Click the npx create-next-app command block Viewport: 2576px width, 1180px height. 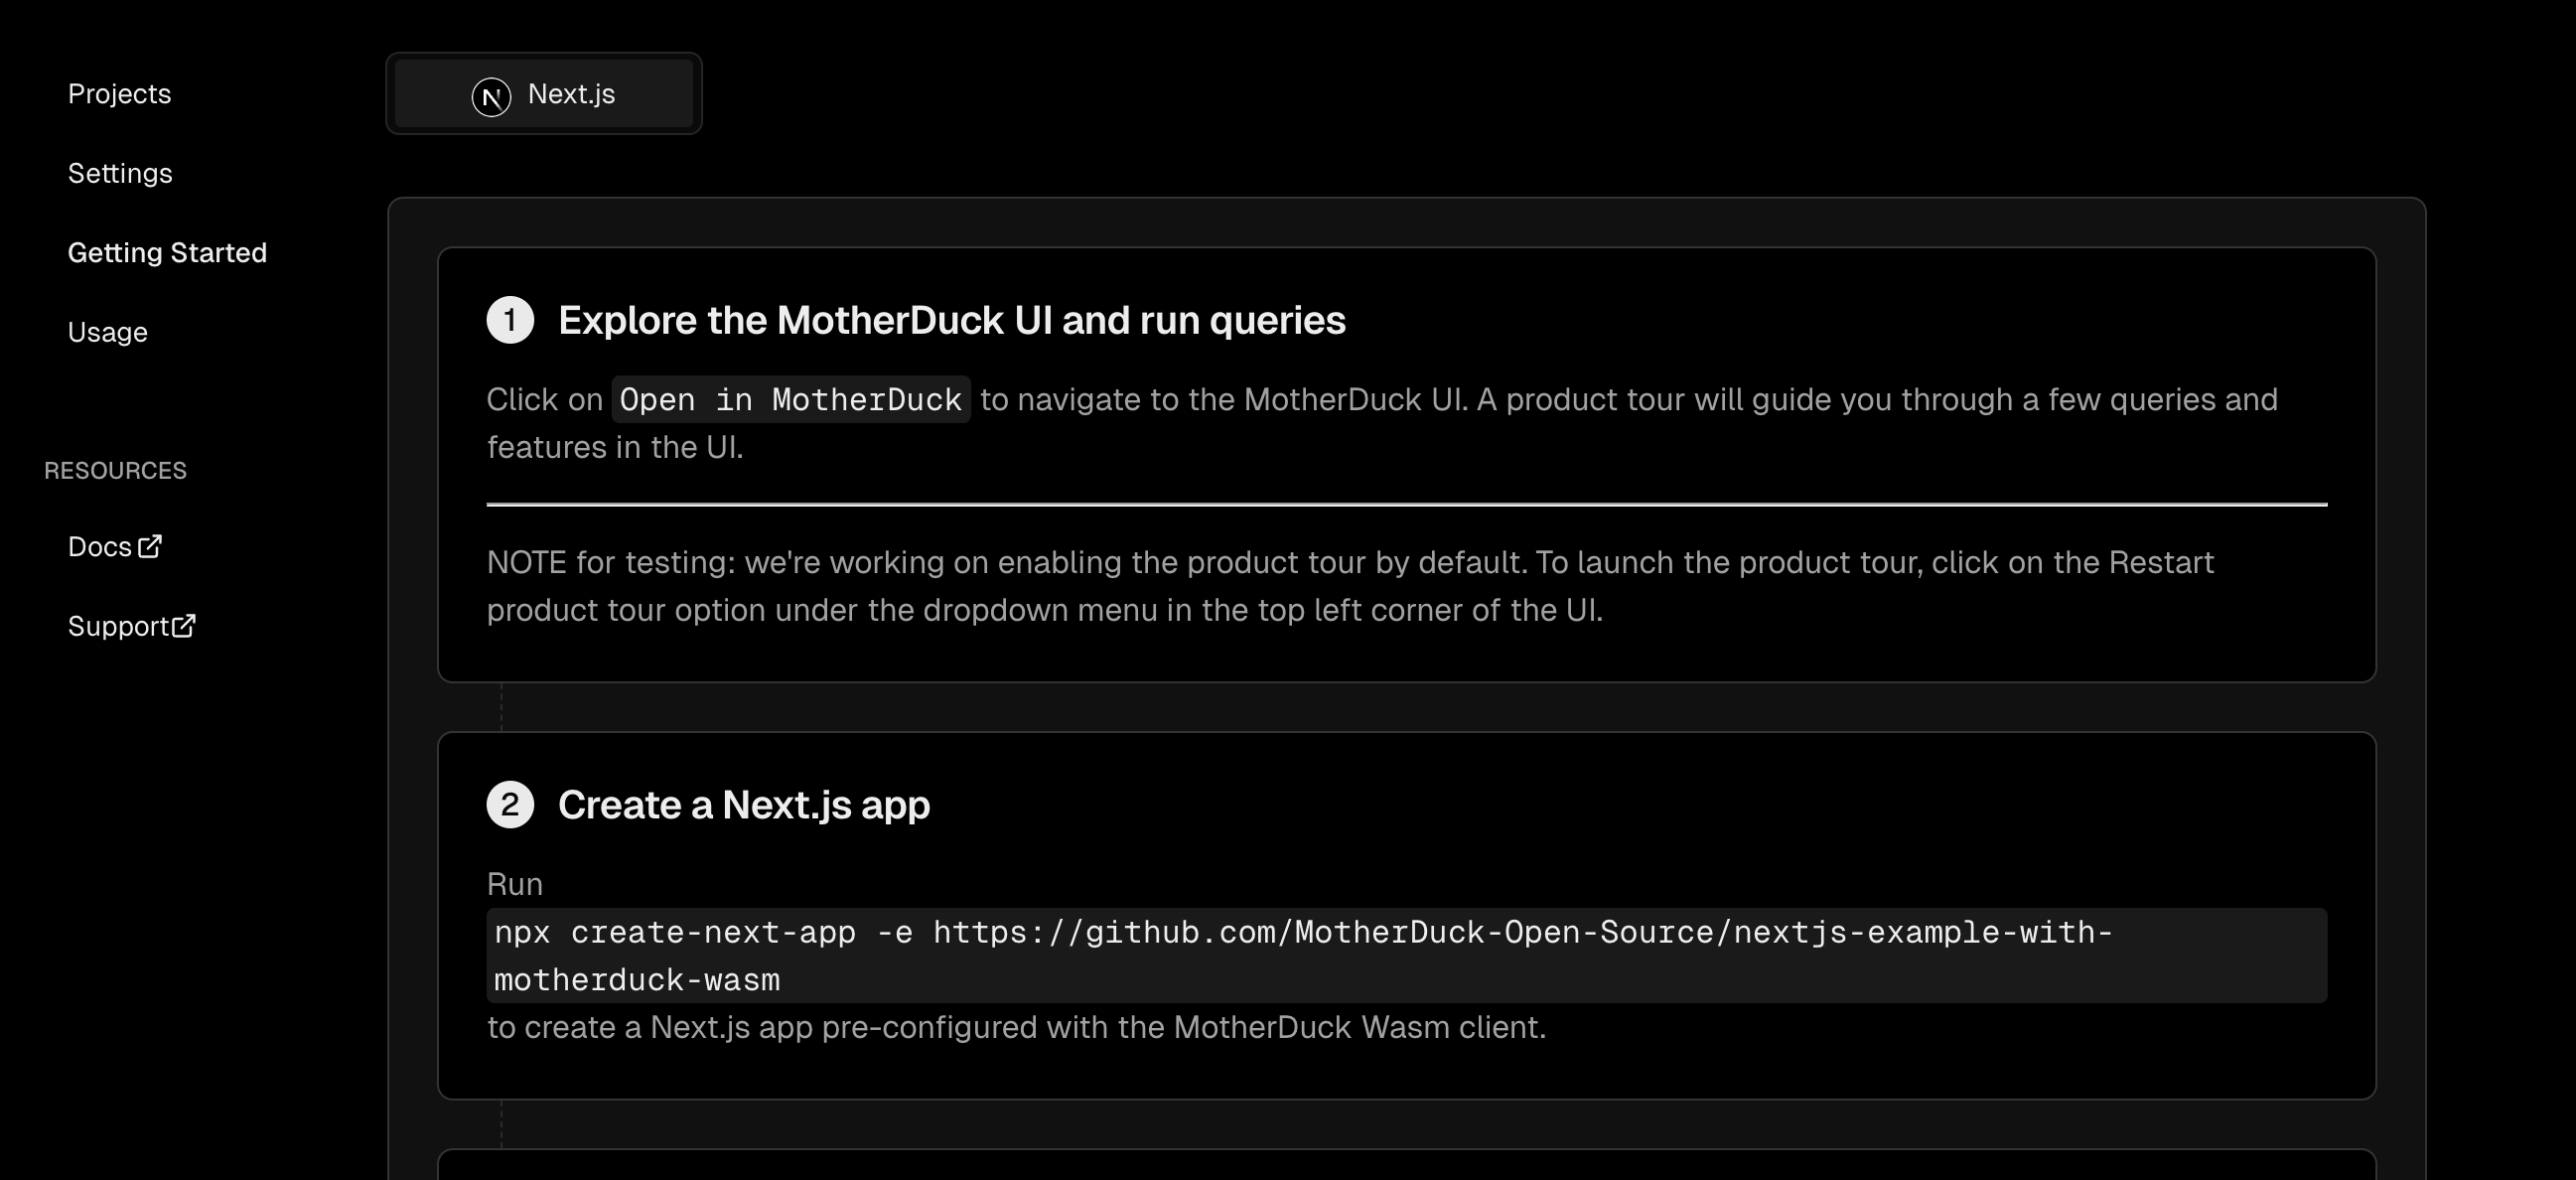click(x=1407, y=955)
